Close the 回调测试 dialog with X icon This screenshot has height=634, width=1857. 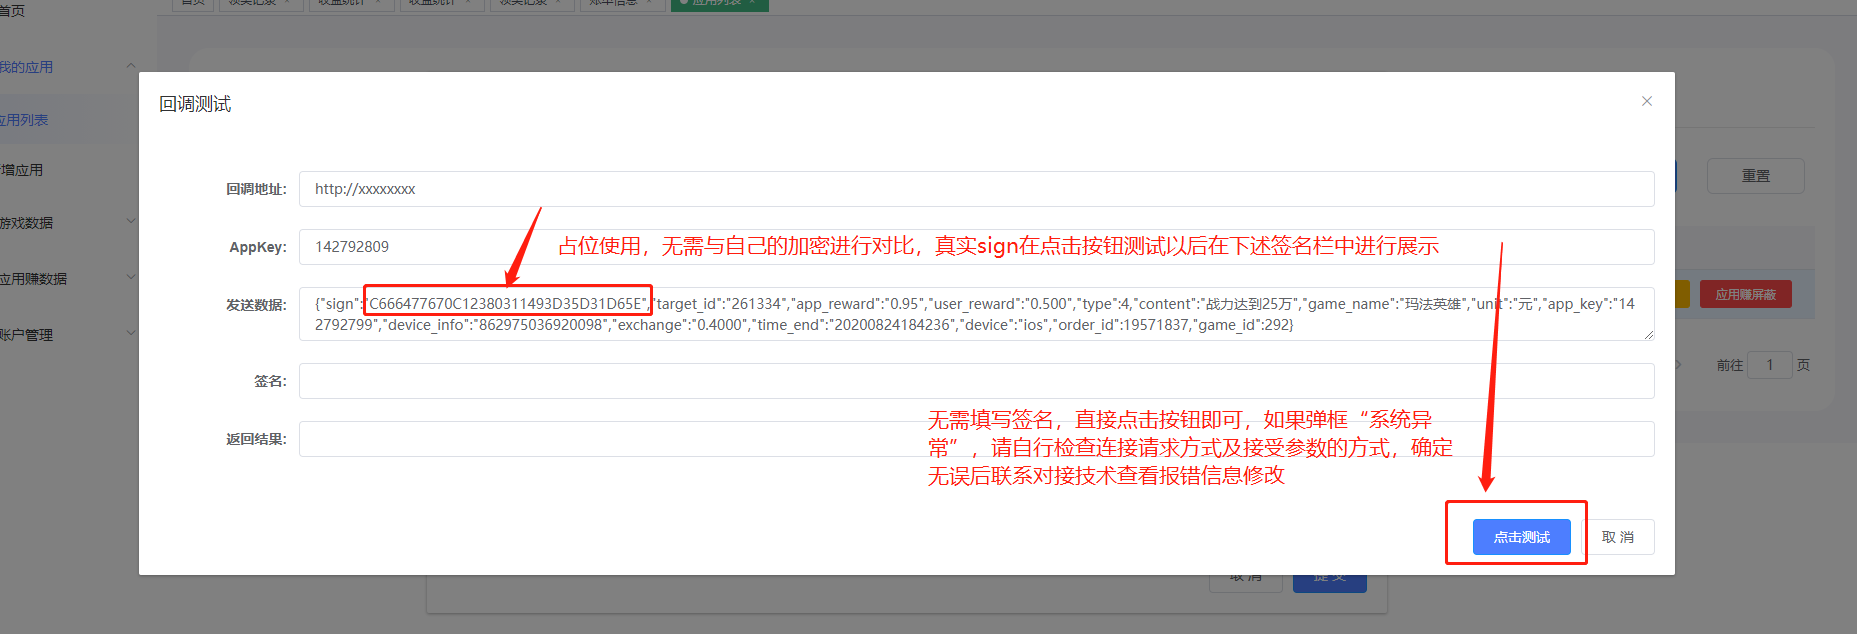coord(1646,101)
